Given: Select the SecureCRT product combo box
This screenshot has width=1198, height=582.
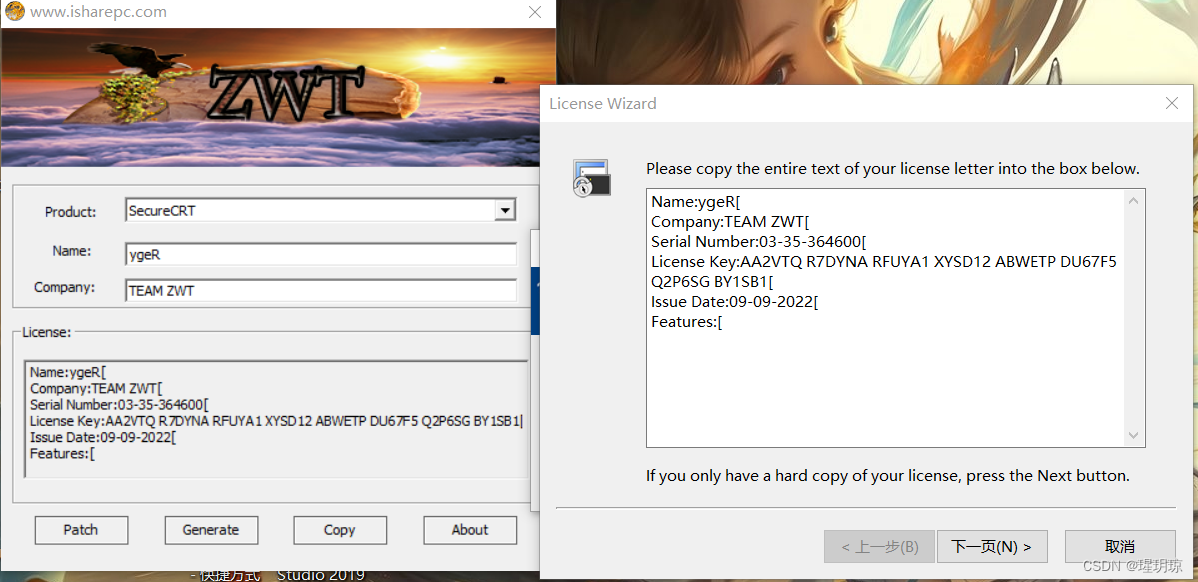Looking at the screenshot, I should click(x=321, y=210).
